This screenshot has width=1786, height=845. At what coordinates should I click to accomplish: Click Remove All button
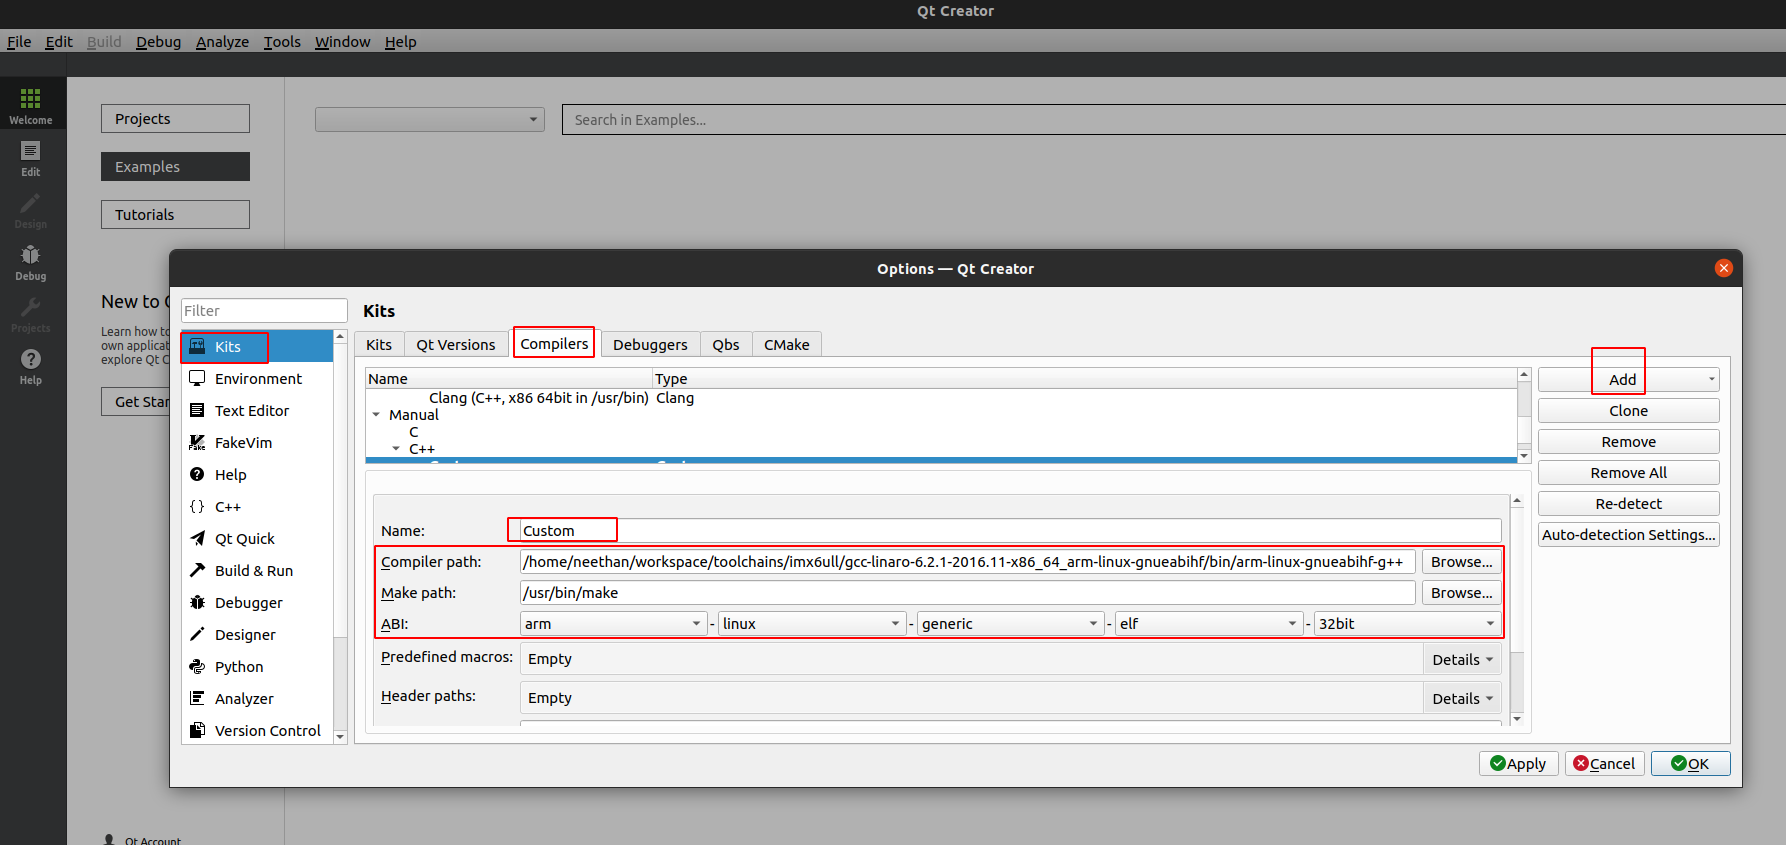1628,472
